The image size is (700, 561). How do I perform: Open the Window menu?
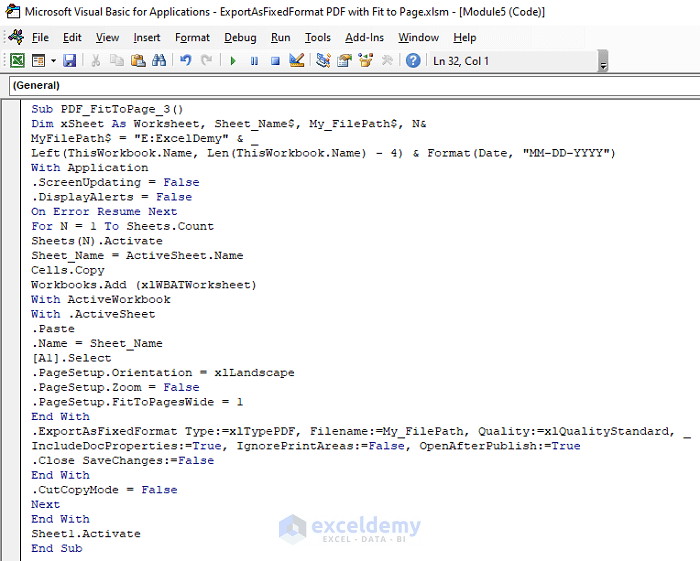tap(418, 37)
